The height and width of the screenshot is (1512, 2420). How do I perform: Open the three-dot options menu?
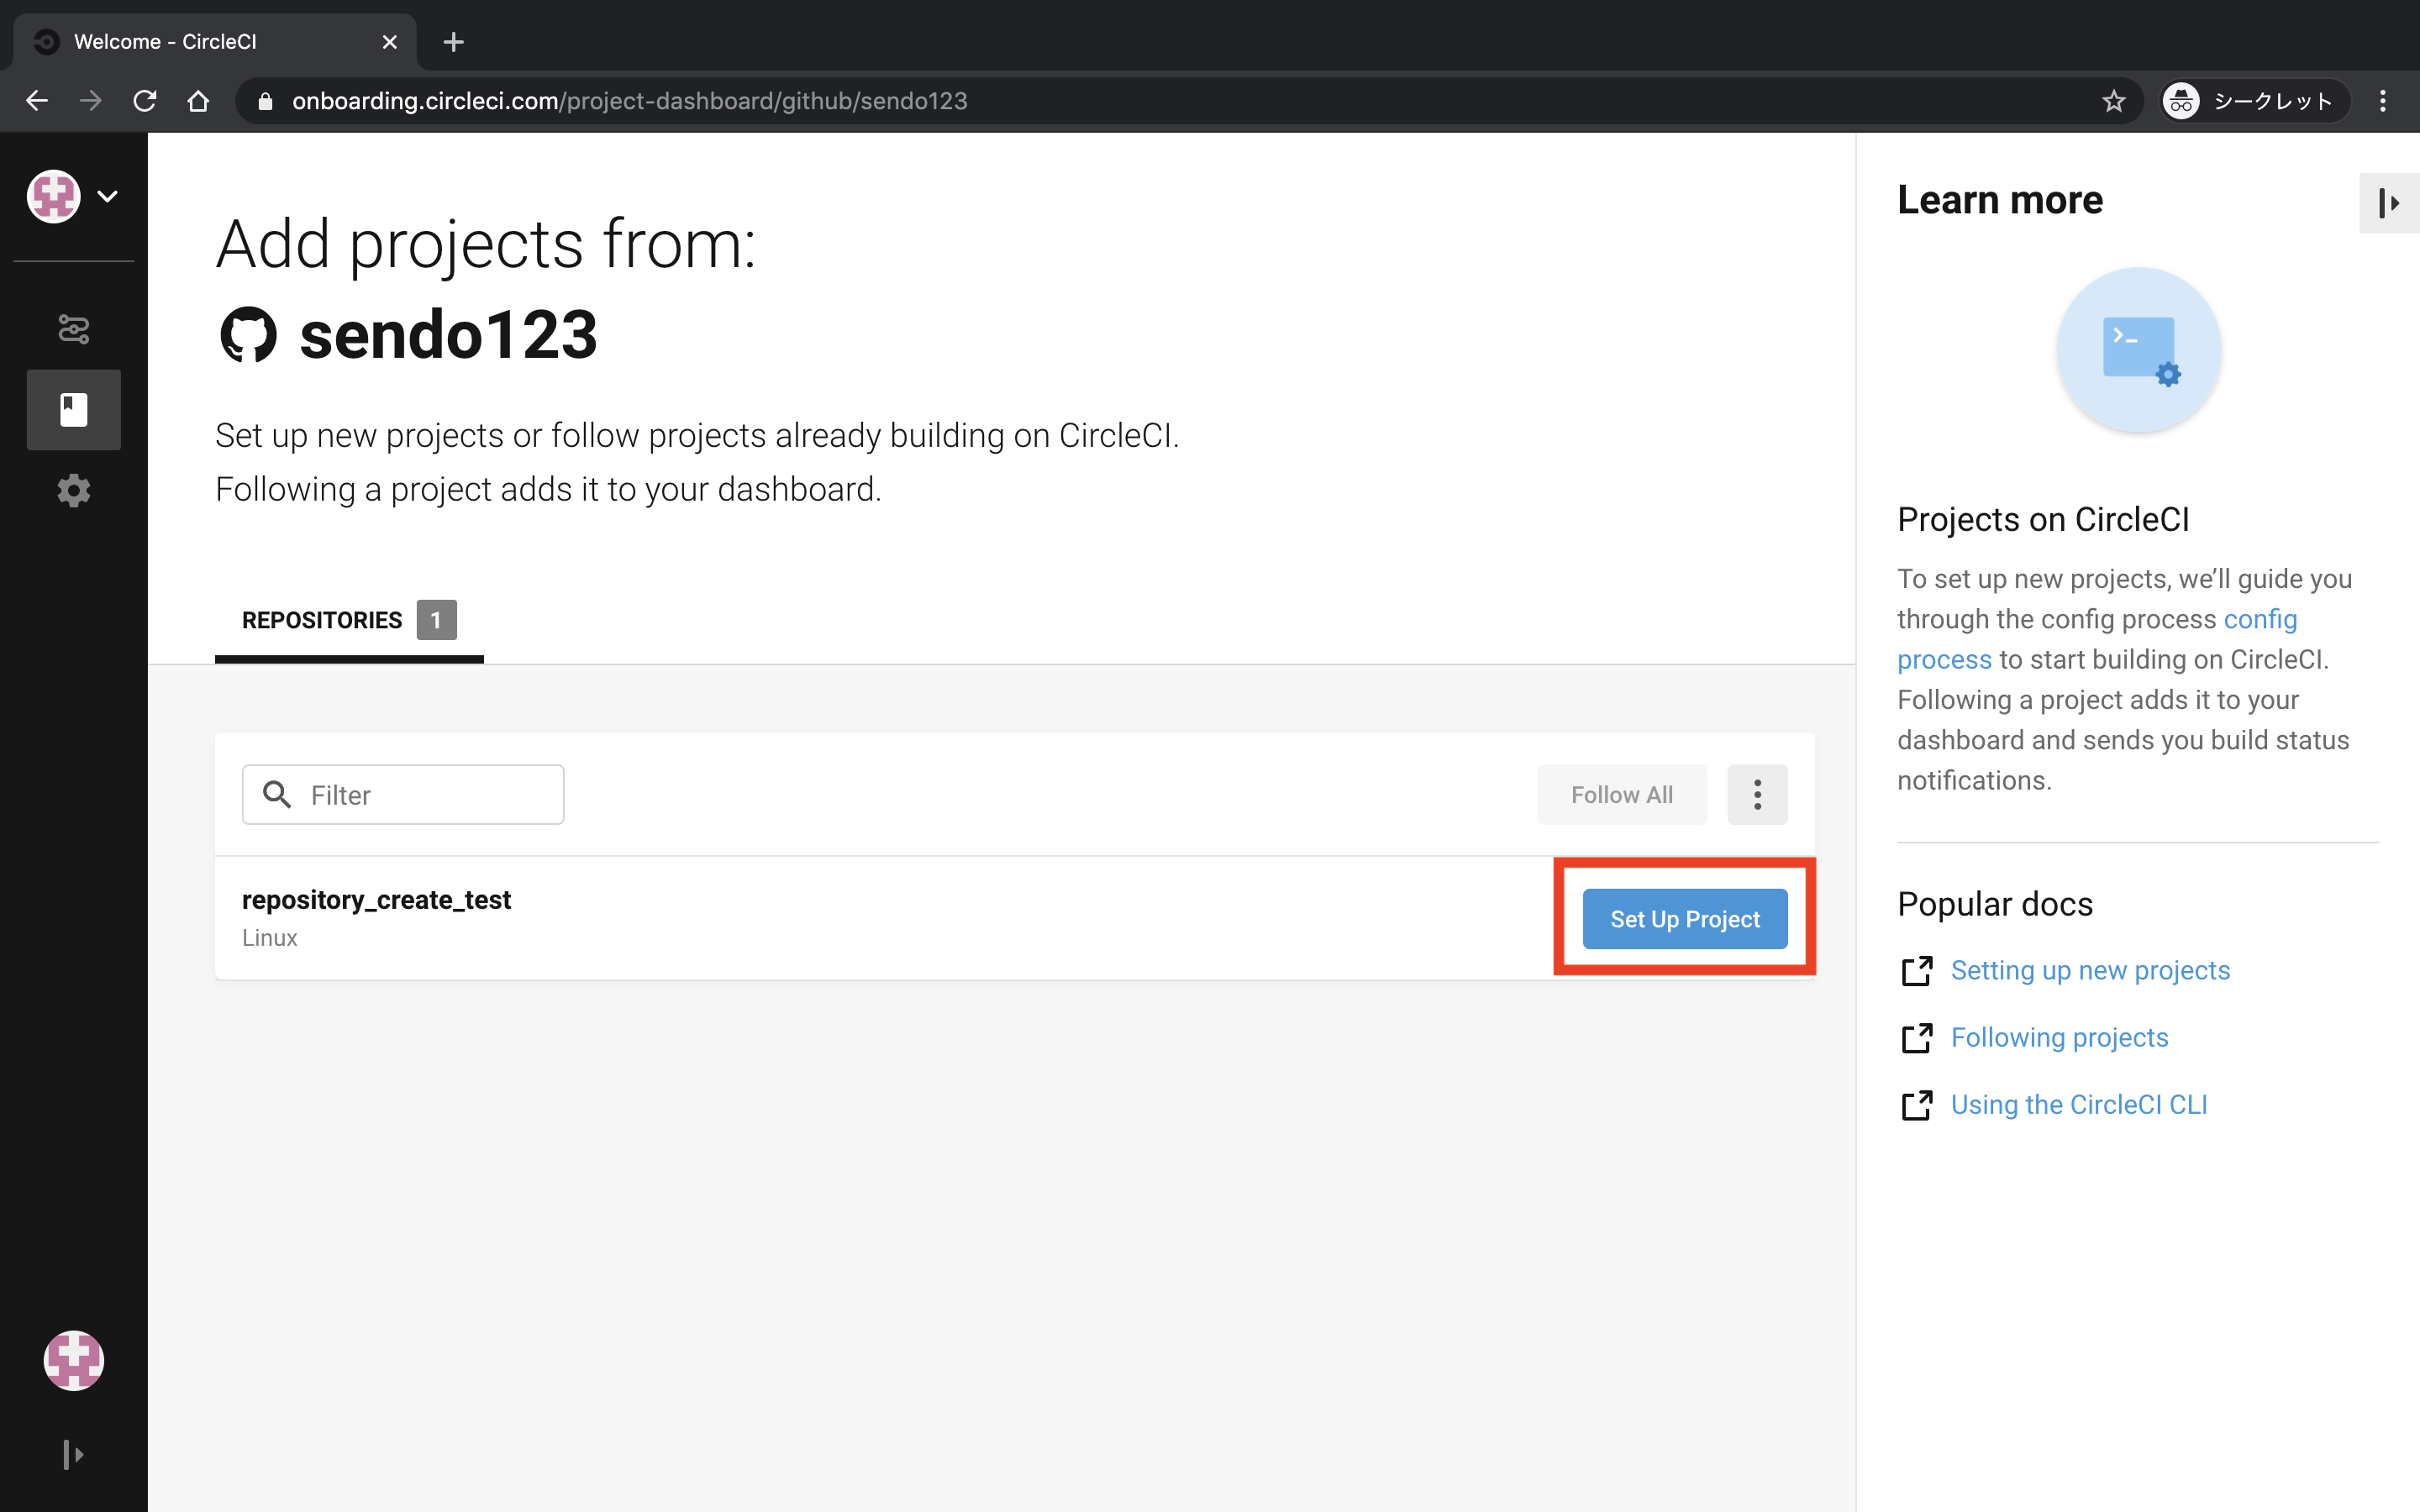pos(1757,795)
